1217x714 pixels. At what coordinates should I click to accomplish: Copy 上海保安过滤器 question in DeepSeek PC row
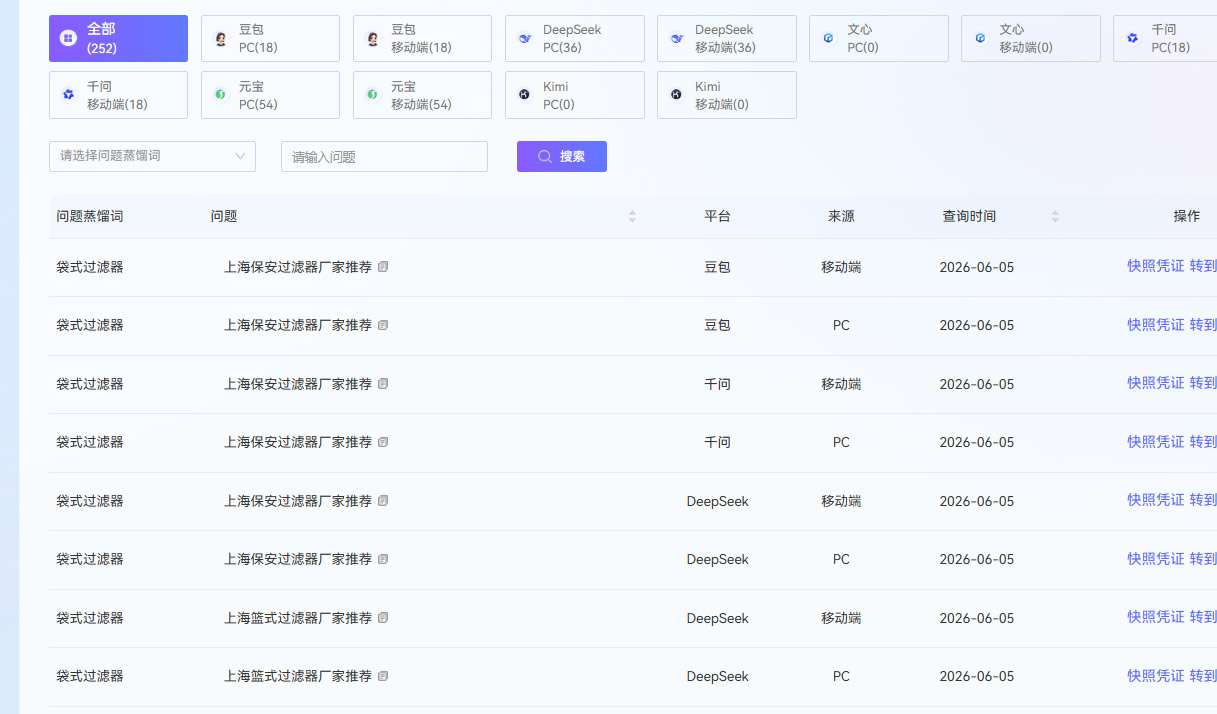[383, 559]
